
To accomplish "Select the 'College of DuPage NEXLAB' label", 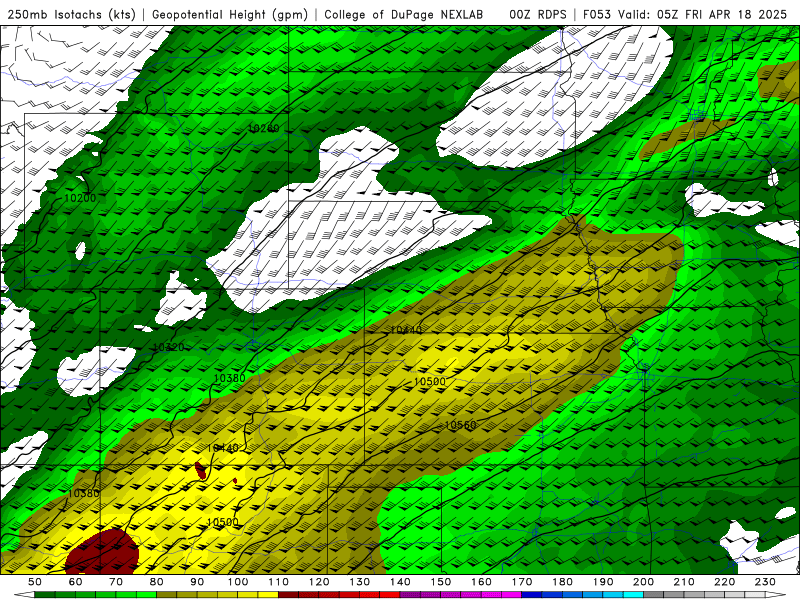I will click(x=404, y=14).
